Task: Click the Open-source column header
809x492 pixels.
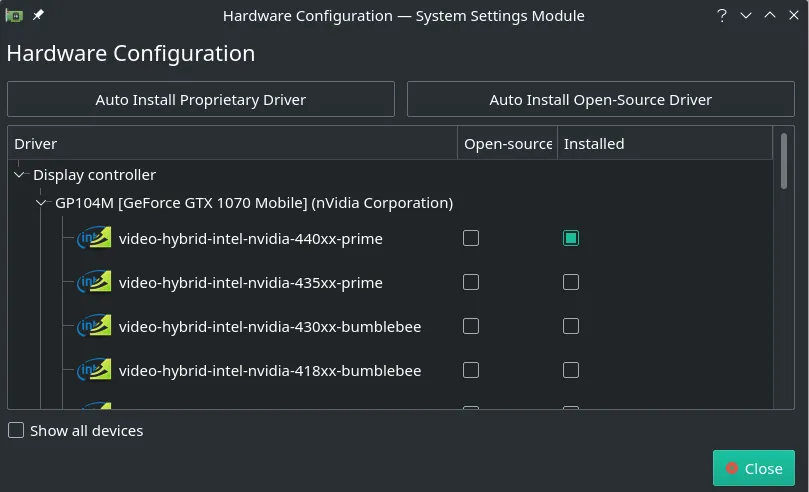Action: pyautogui.click(x=507, y=144)
